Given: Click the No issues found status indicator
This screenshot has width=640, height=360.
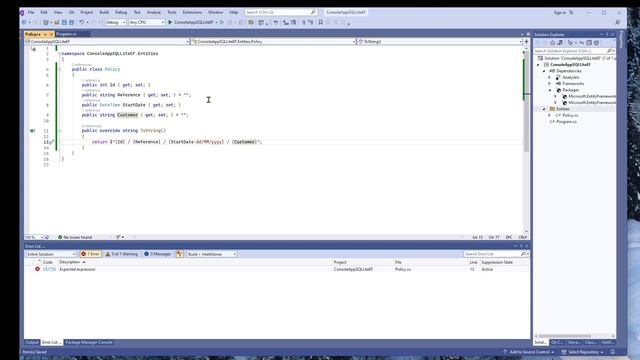Looking at the screenshot, I should 75,237.
